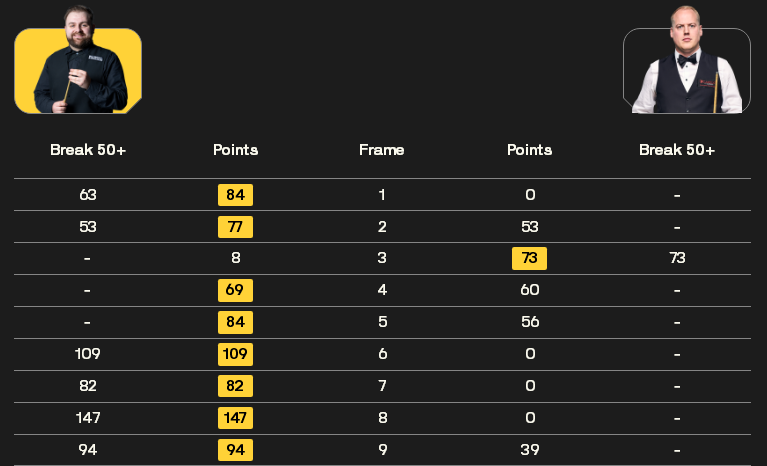Click the Frame column header
Viewport: 767px width, 466px height.
382,150
